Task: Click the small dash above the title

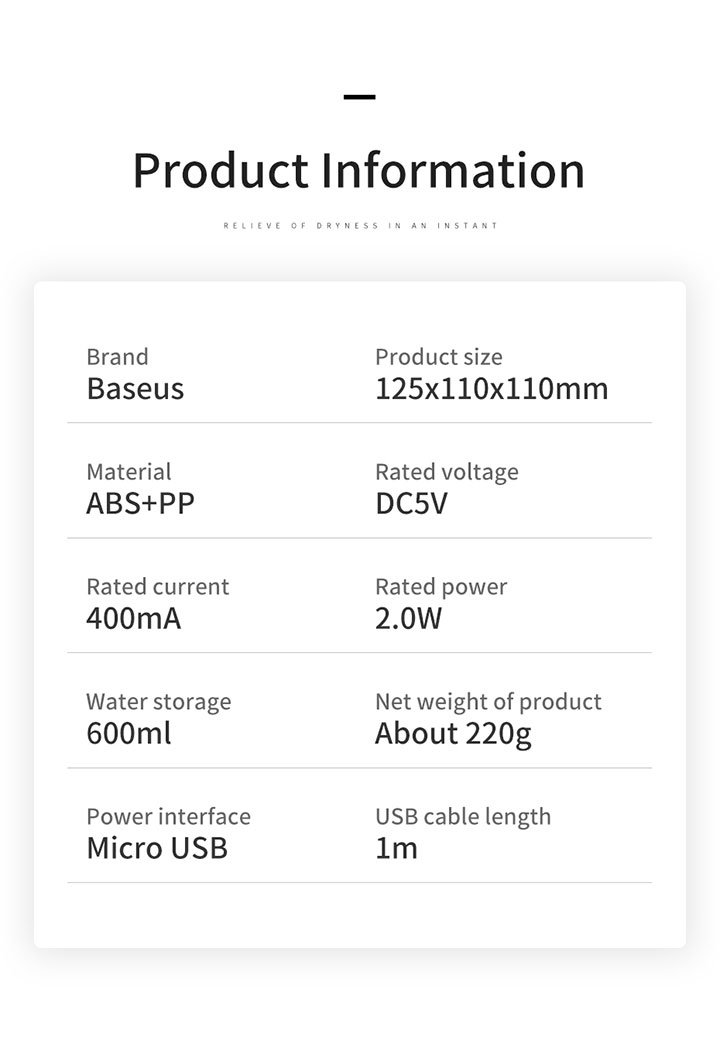Action: coord(359,97)
